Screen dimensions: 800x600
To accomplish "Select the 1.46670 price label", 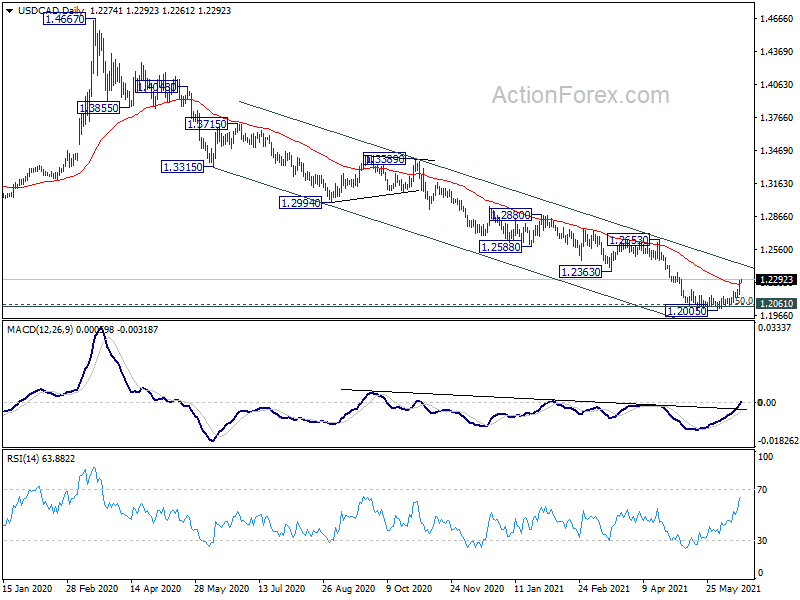I will pyautogui.click(x=65, y=19).
